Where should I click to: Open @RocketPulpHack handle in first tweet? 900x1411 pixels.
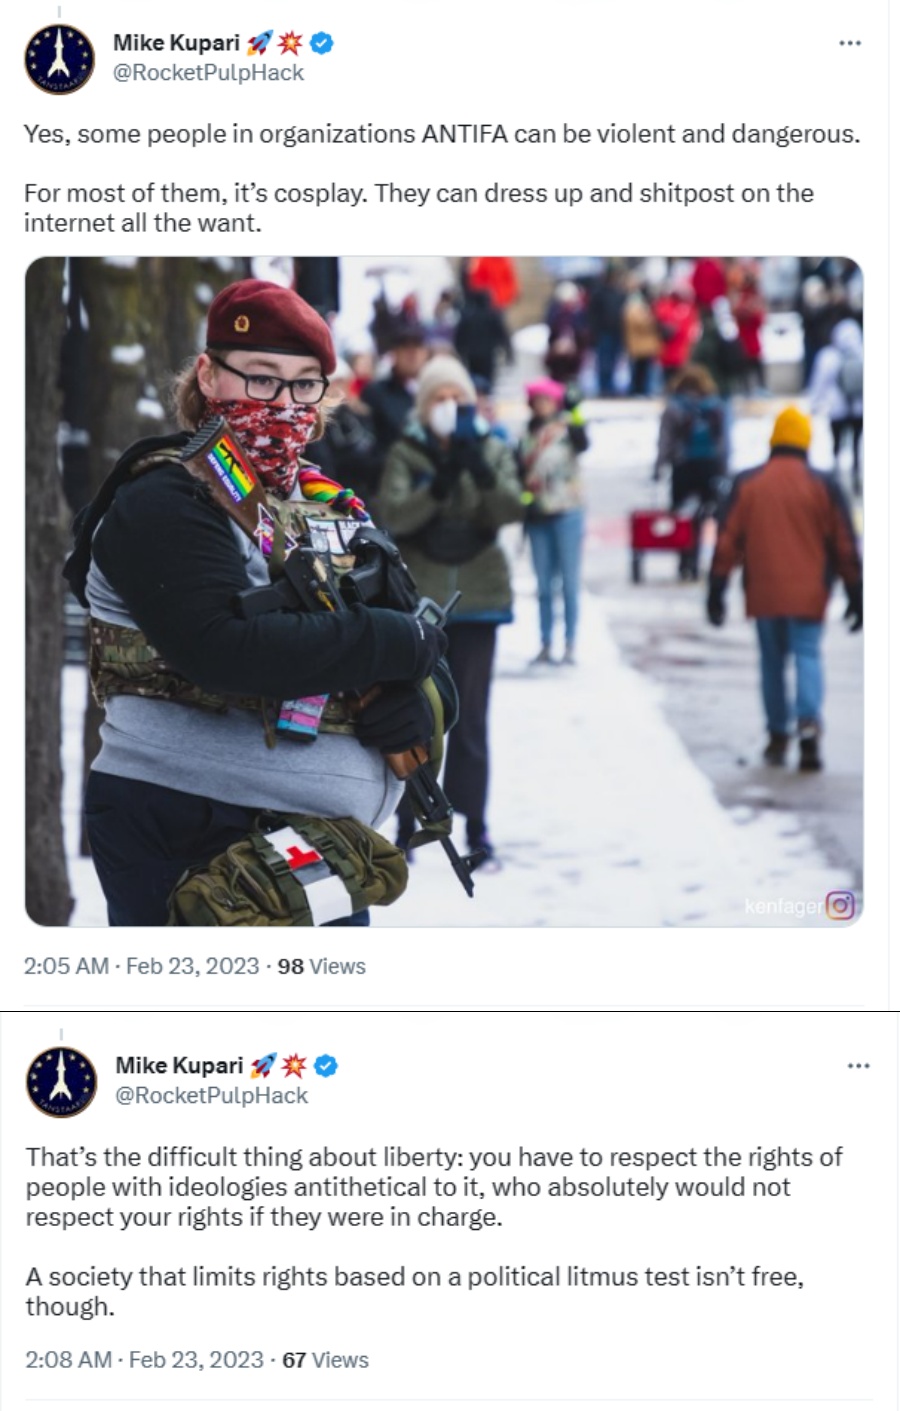point(208,73)
